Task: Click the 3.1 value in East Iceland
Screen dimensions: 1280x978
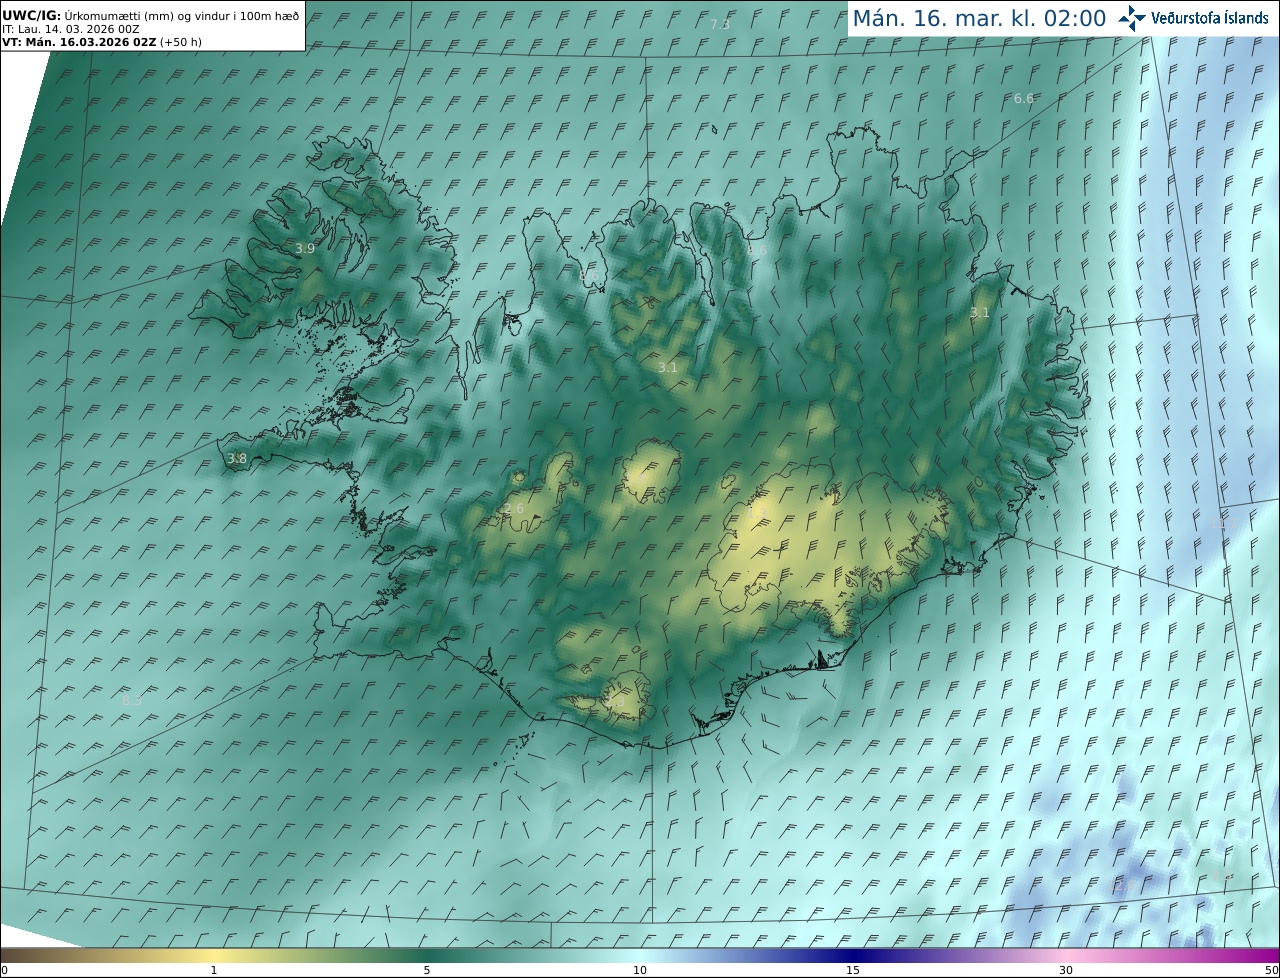Action: 980,313
